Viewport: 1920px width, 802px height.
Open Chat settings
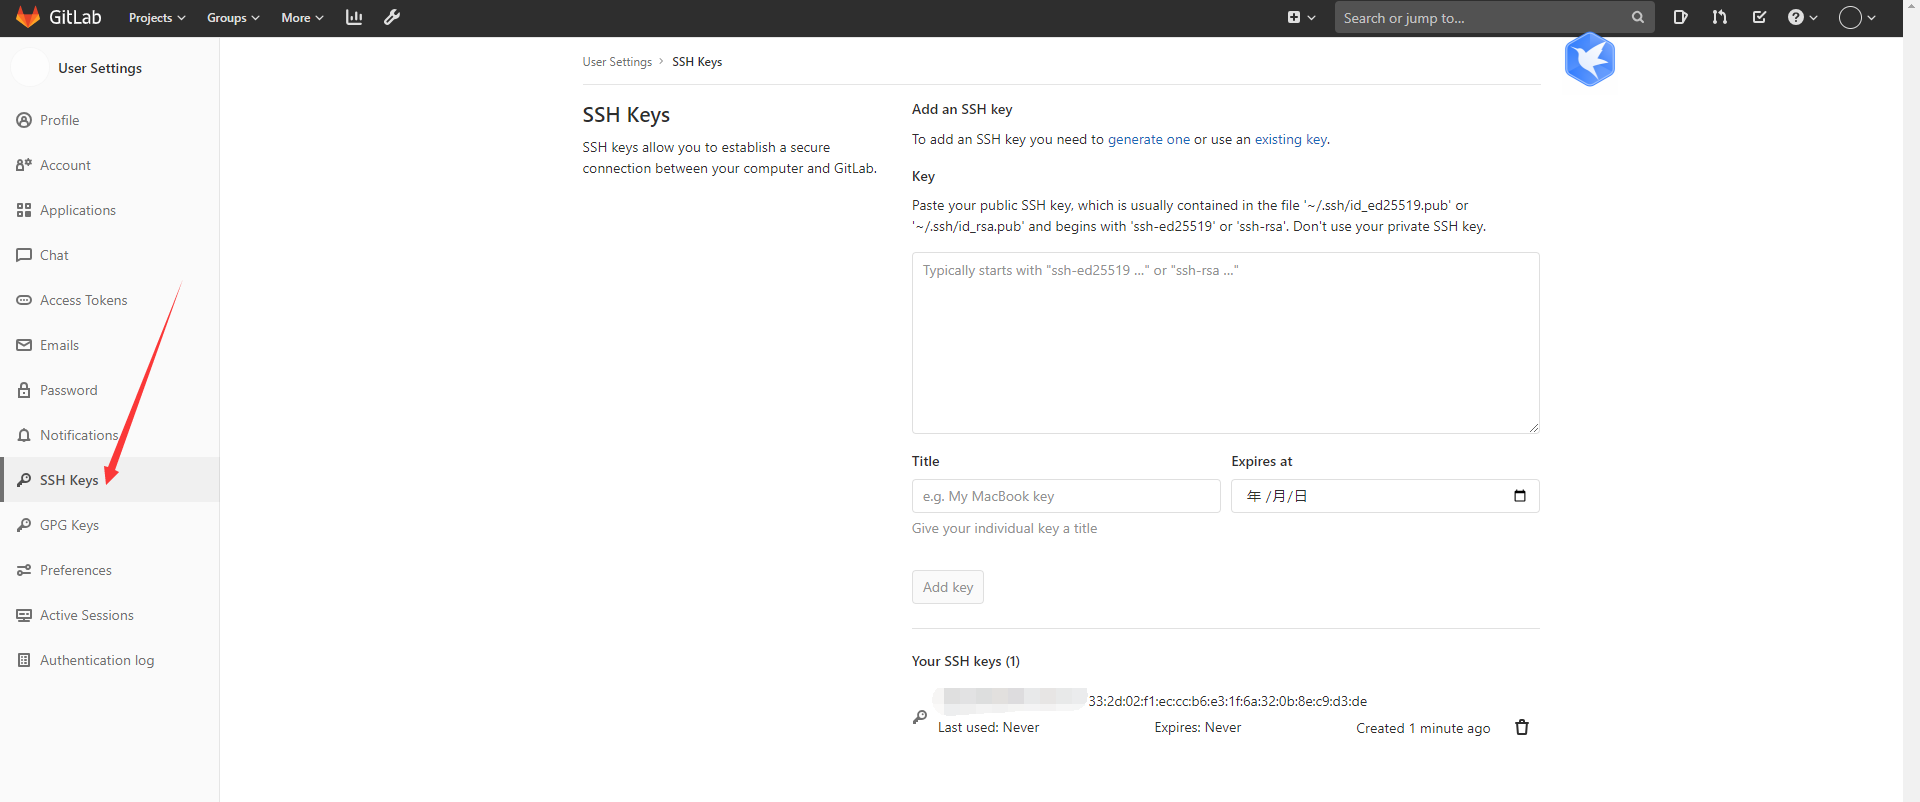coord(109,255)
